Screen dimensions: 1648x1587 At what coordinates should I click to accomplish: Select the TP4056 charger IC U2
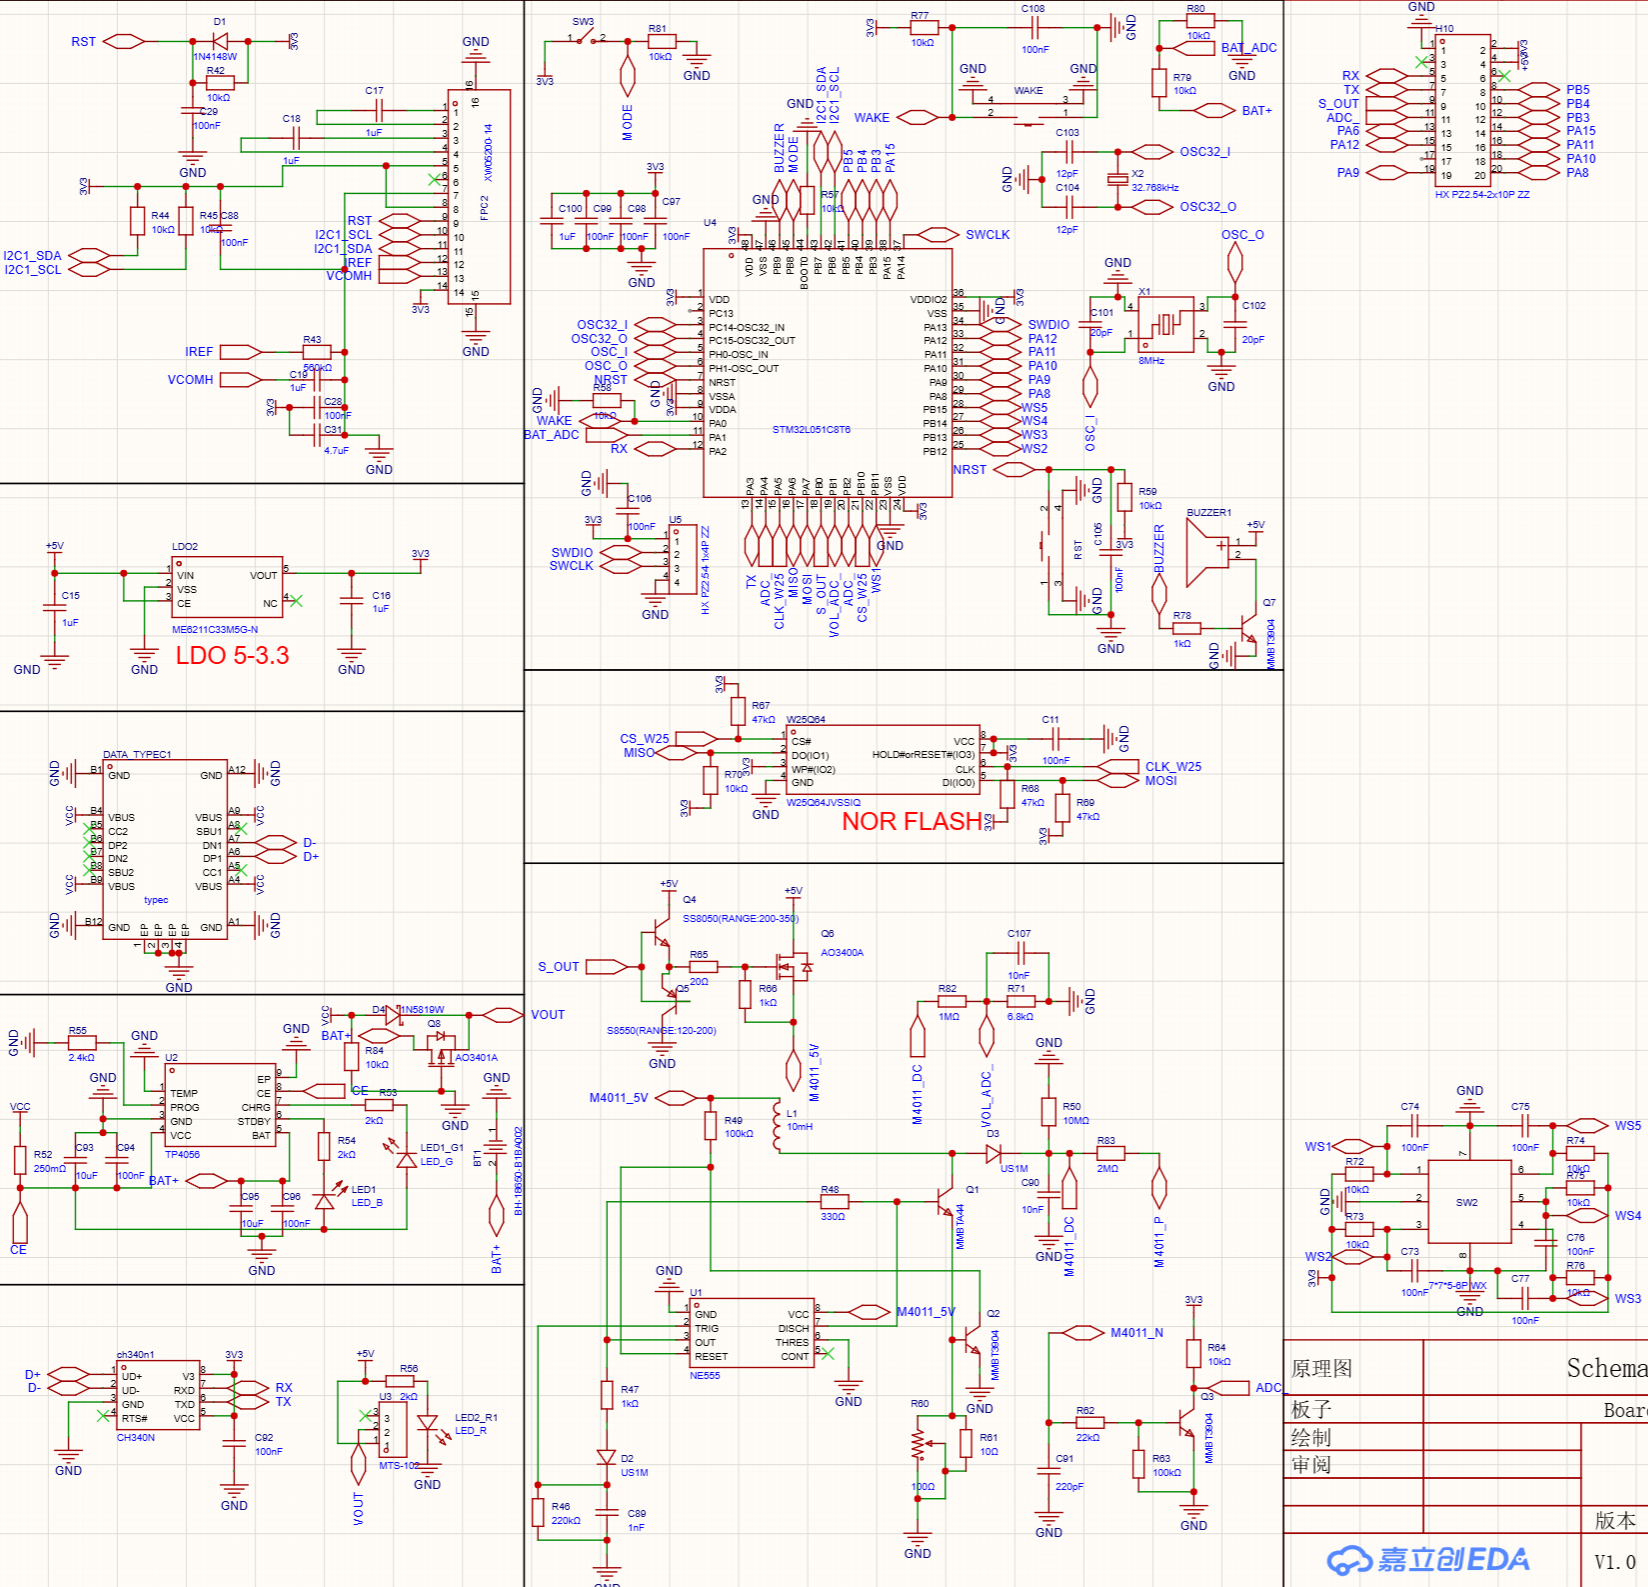pyautogui.click(x=221, y=1106)
